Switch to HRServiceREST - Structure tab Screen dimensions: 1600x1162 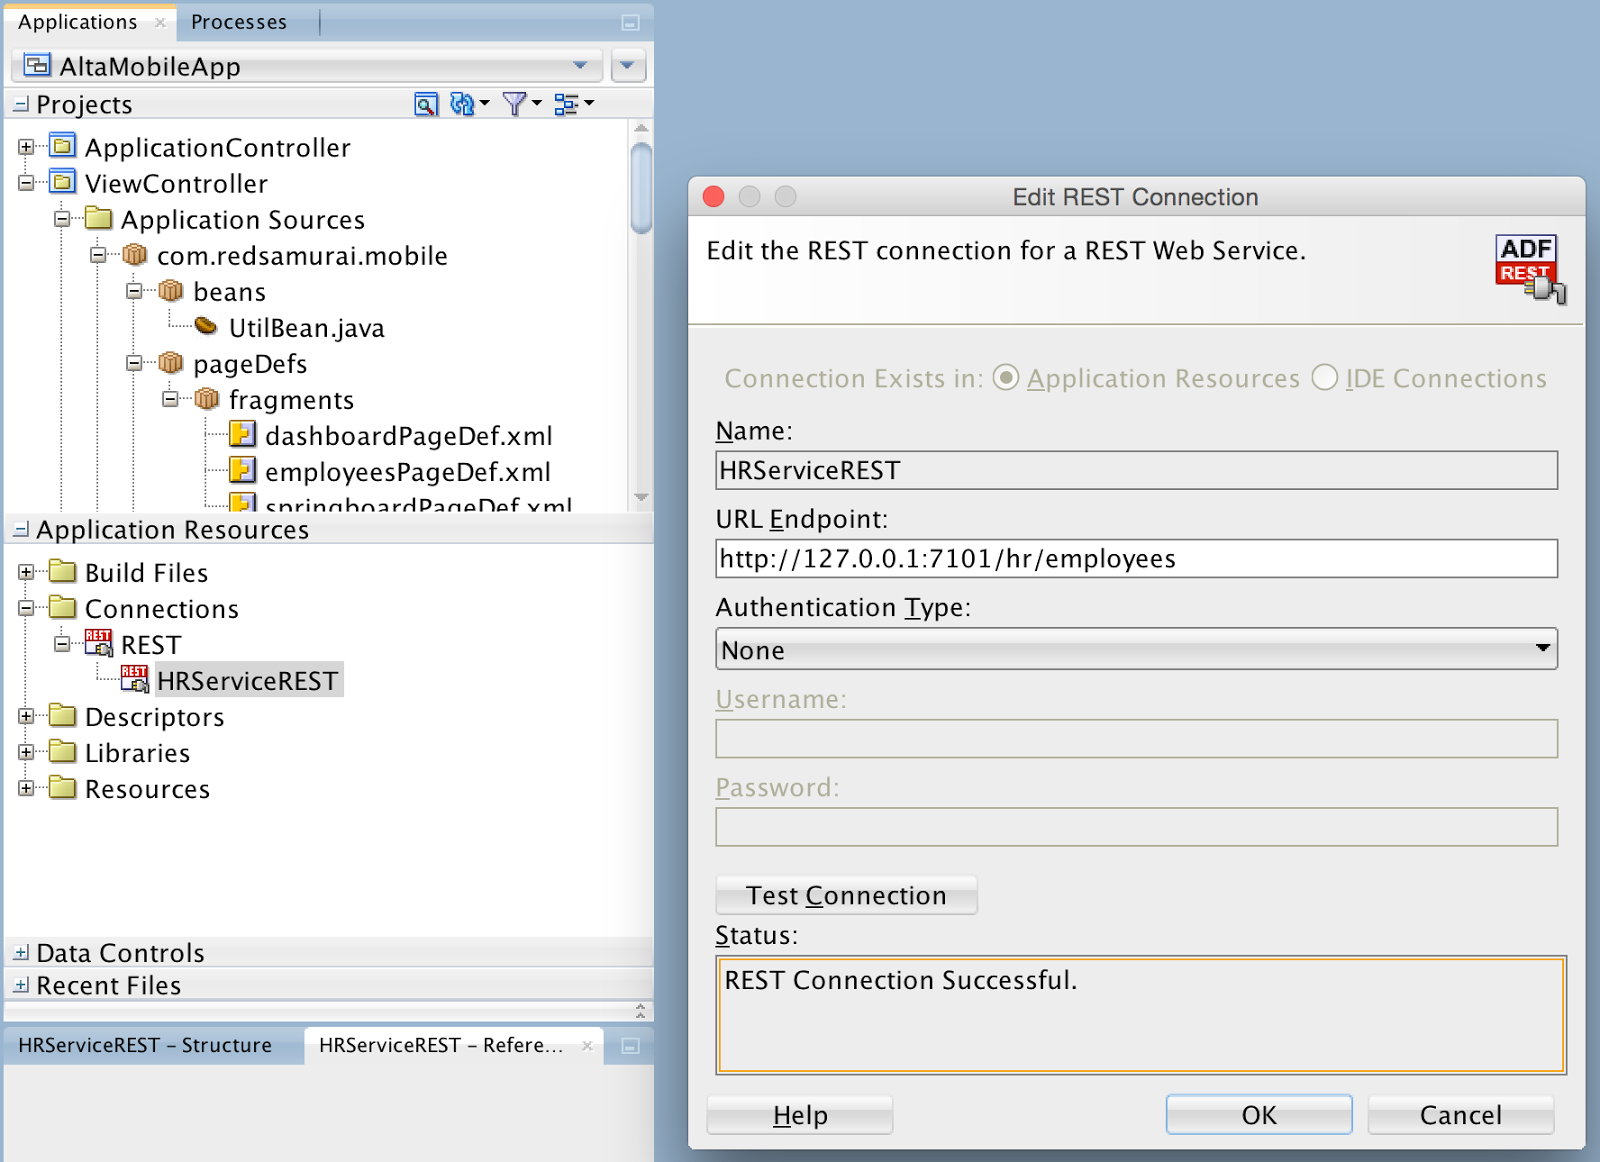pos(145,1045)
